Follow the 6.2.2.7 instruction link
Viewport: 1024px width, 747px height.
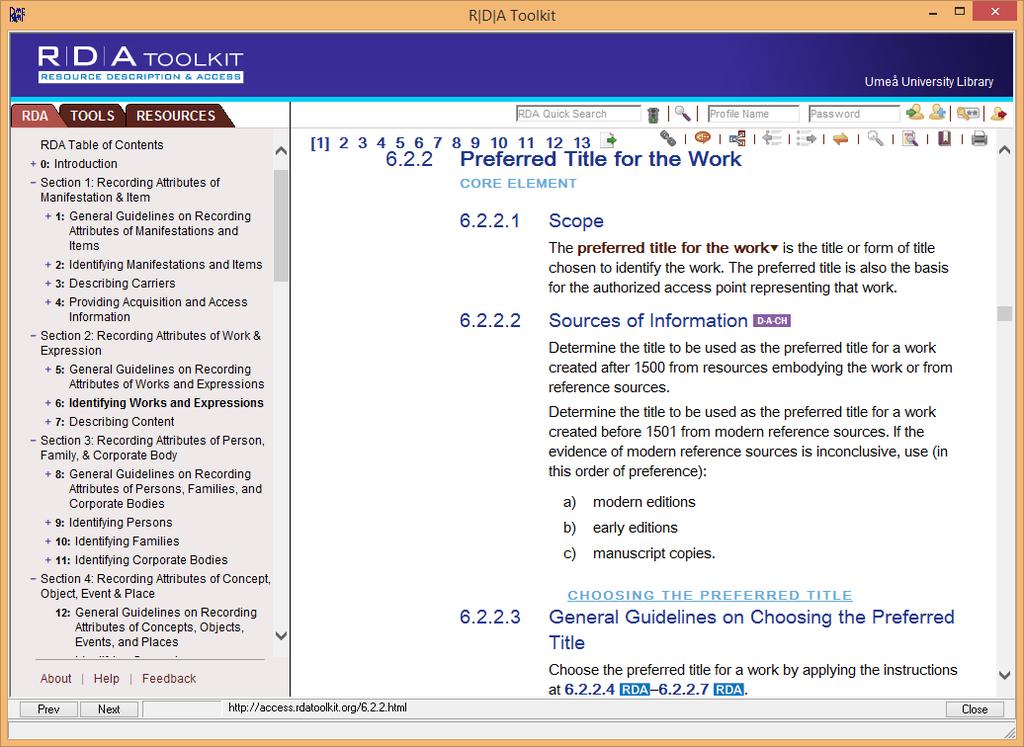(x=683, y=690)
